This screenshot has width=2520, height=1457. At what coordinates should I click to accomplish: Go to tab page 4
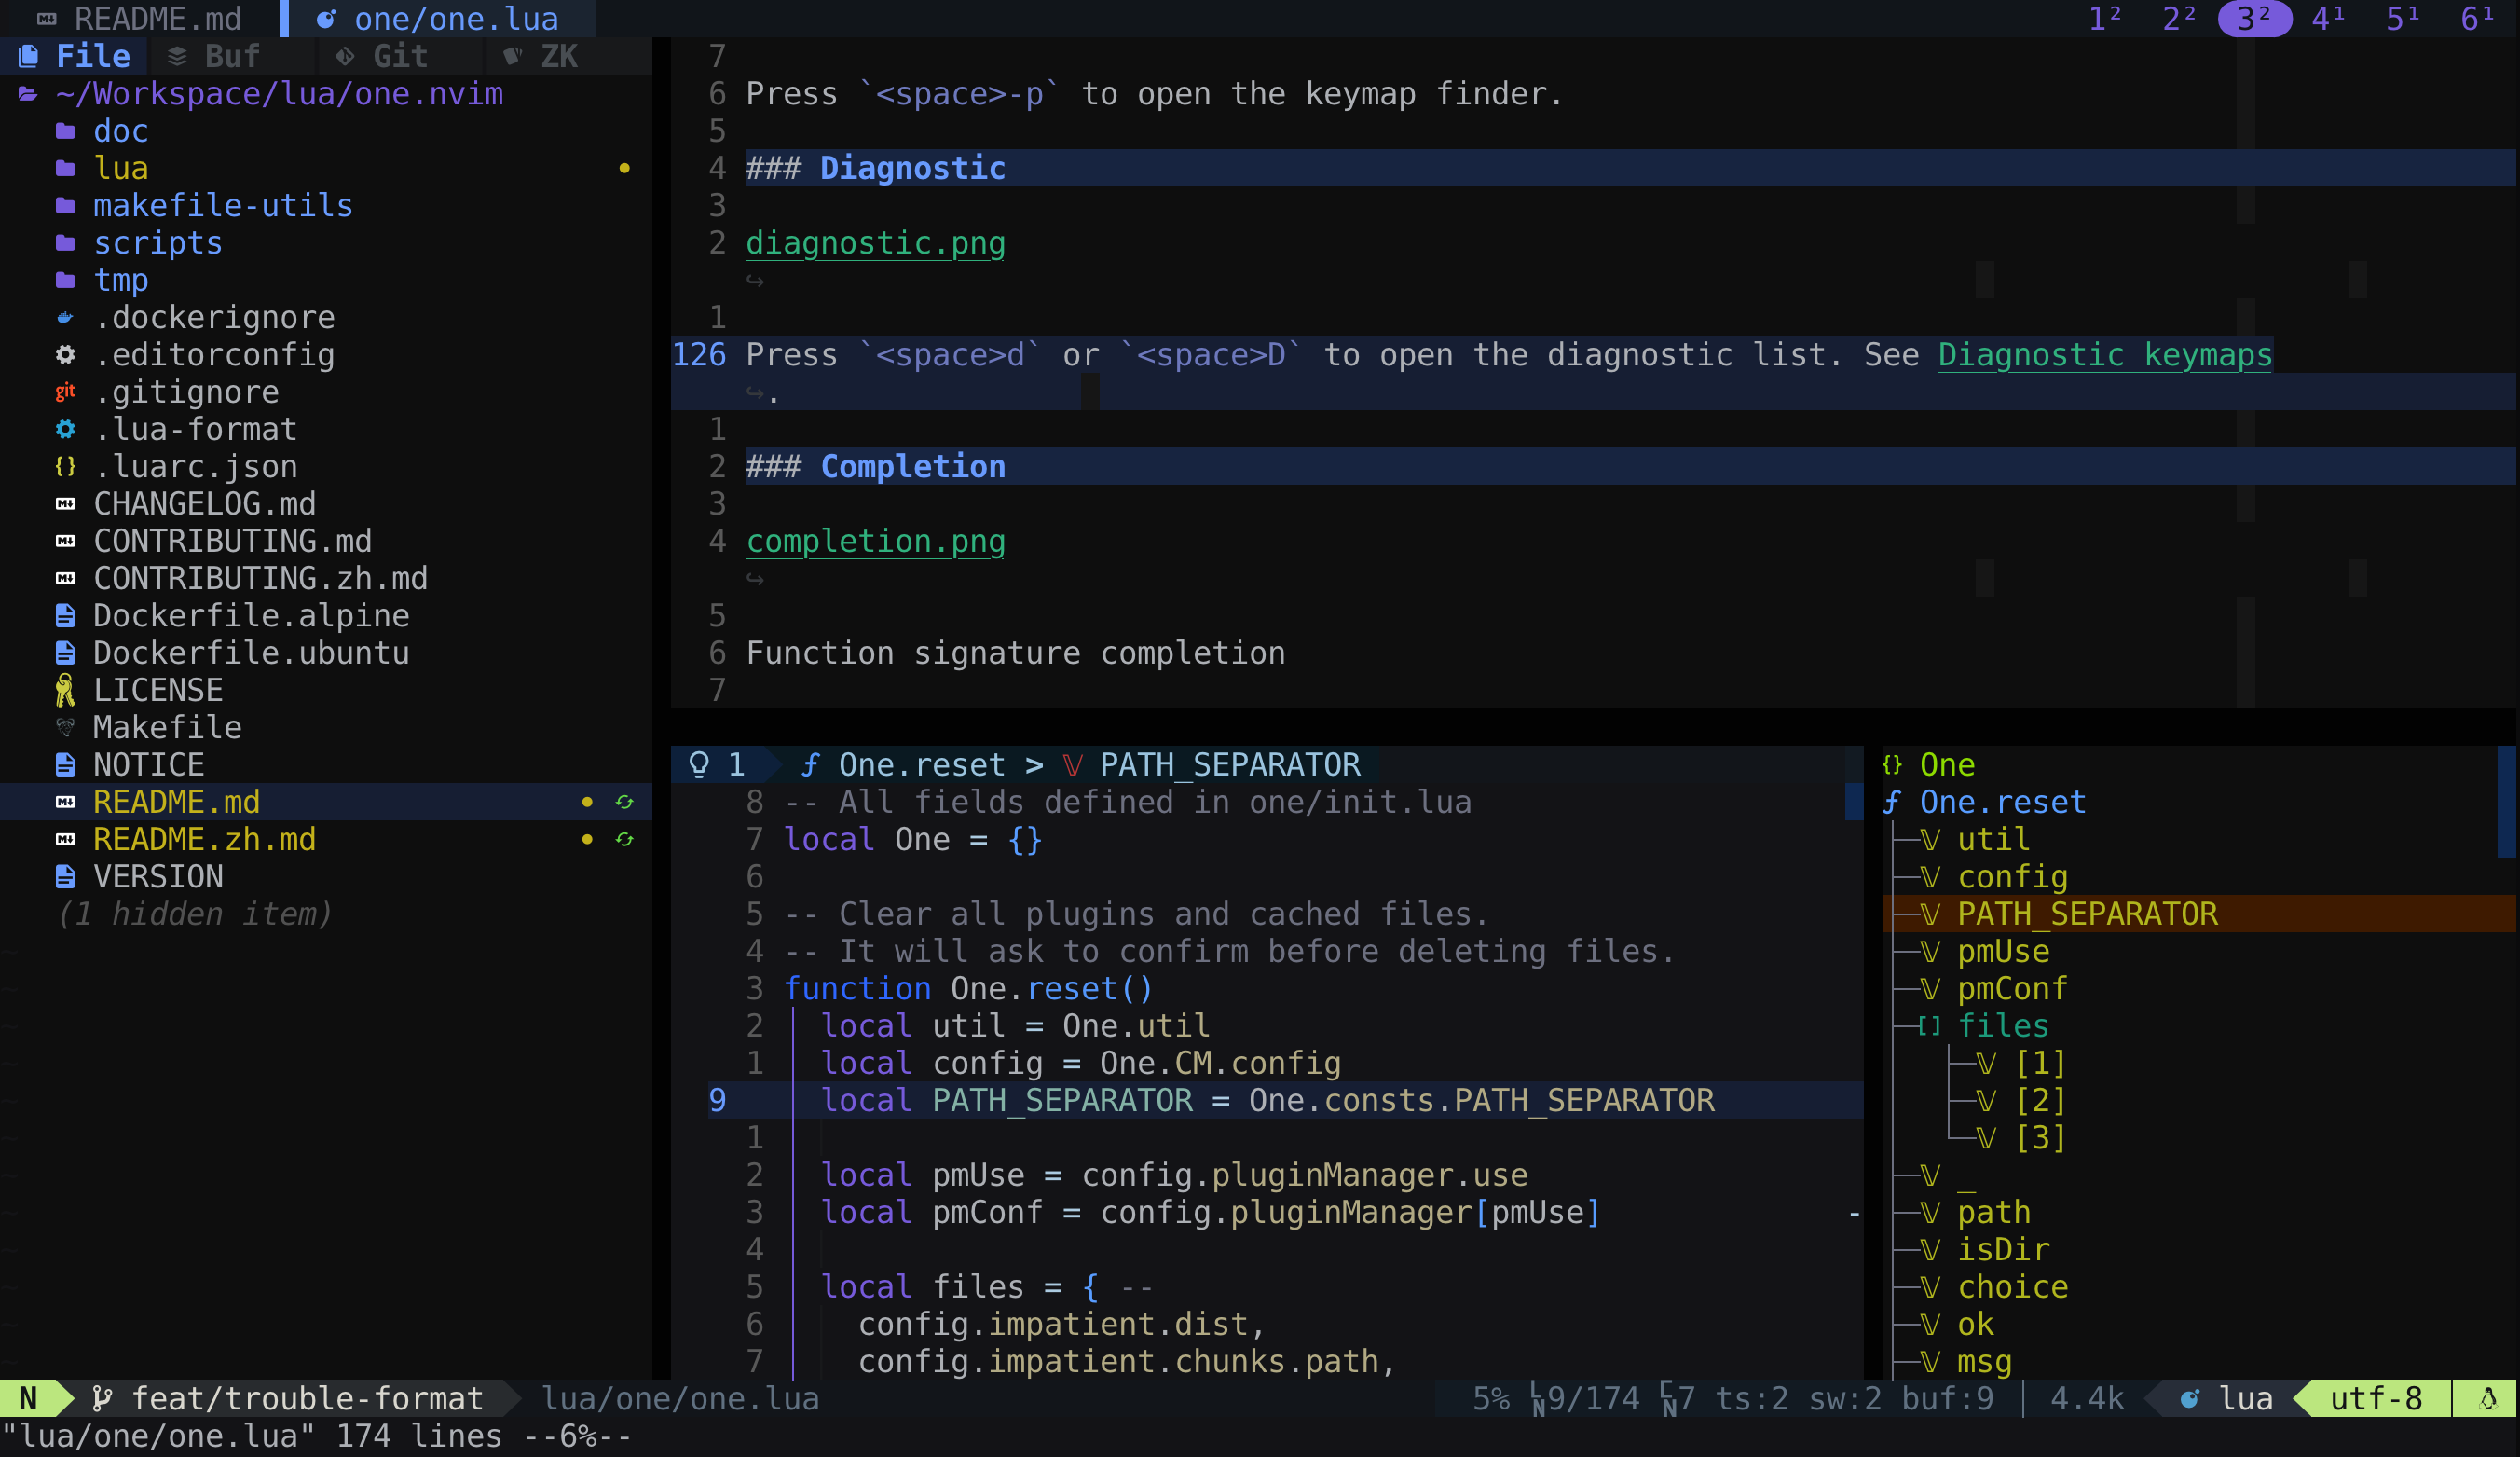coord(2328,18)
